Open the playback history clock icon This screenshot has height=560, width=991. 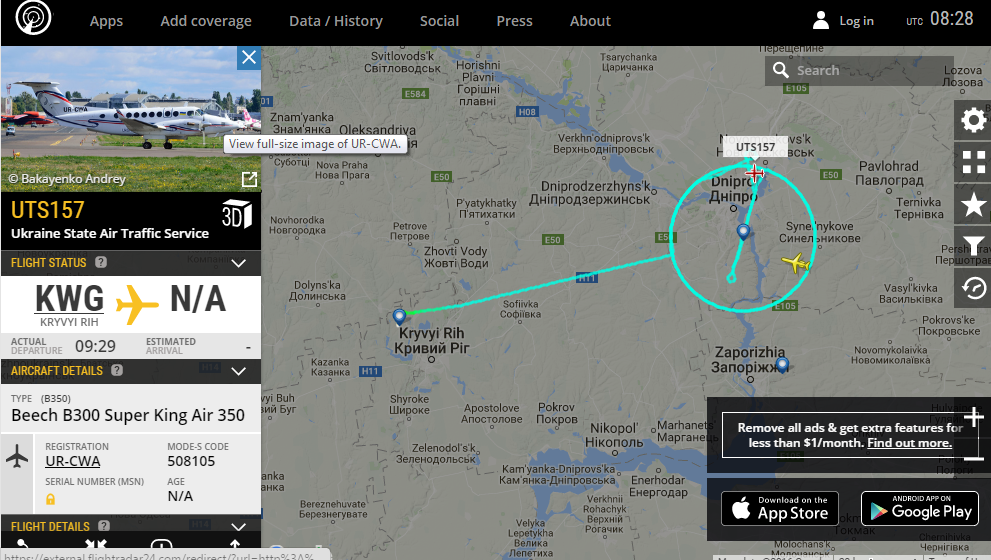point(973,288)
